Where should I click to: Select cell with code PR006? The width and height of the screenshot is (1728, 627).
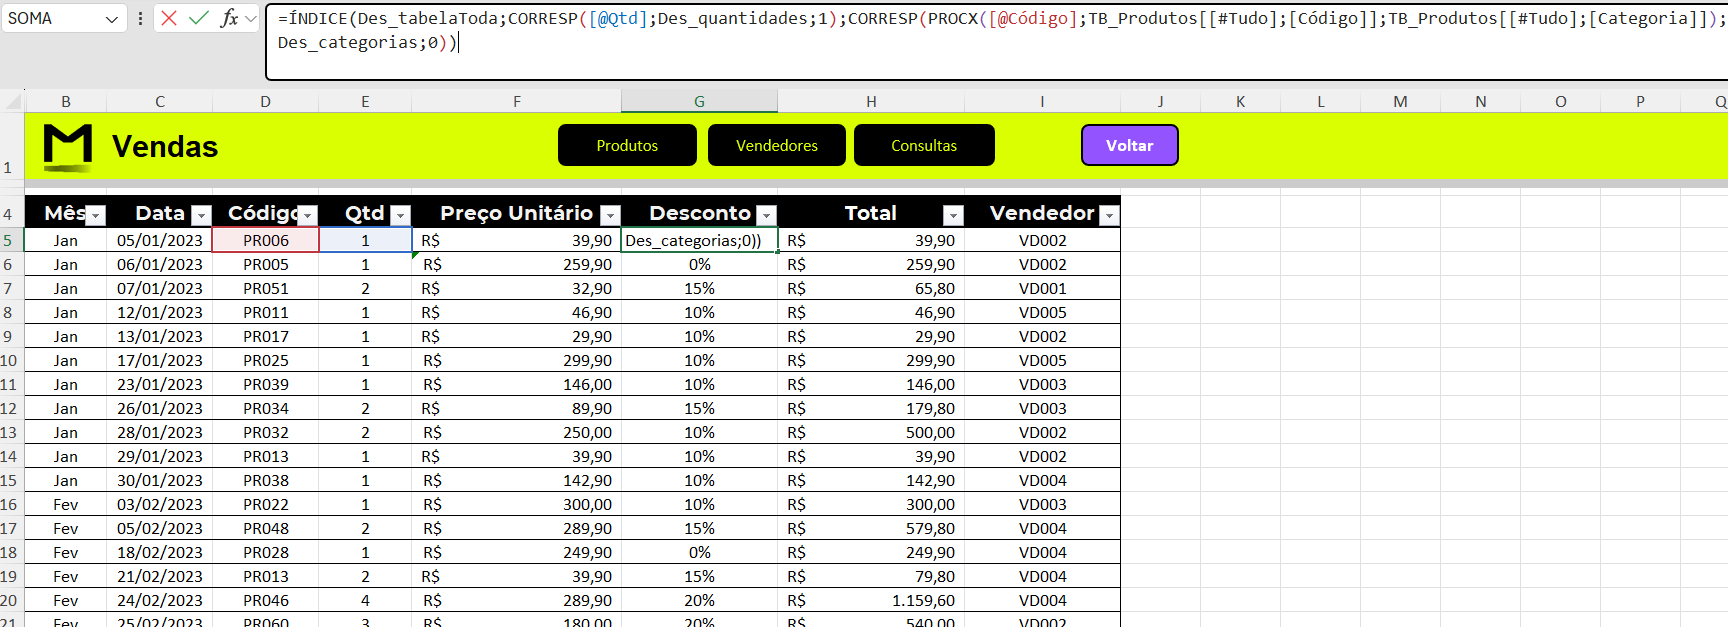point(265,240)
